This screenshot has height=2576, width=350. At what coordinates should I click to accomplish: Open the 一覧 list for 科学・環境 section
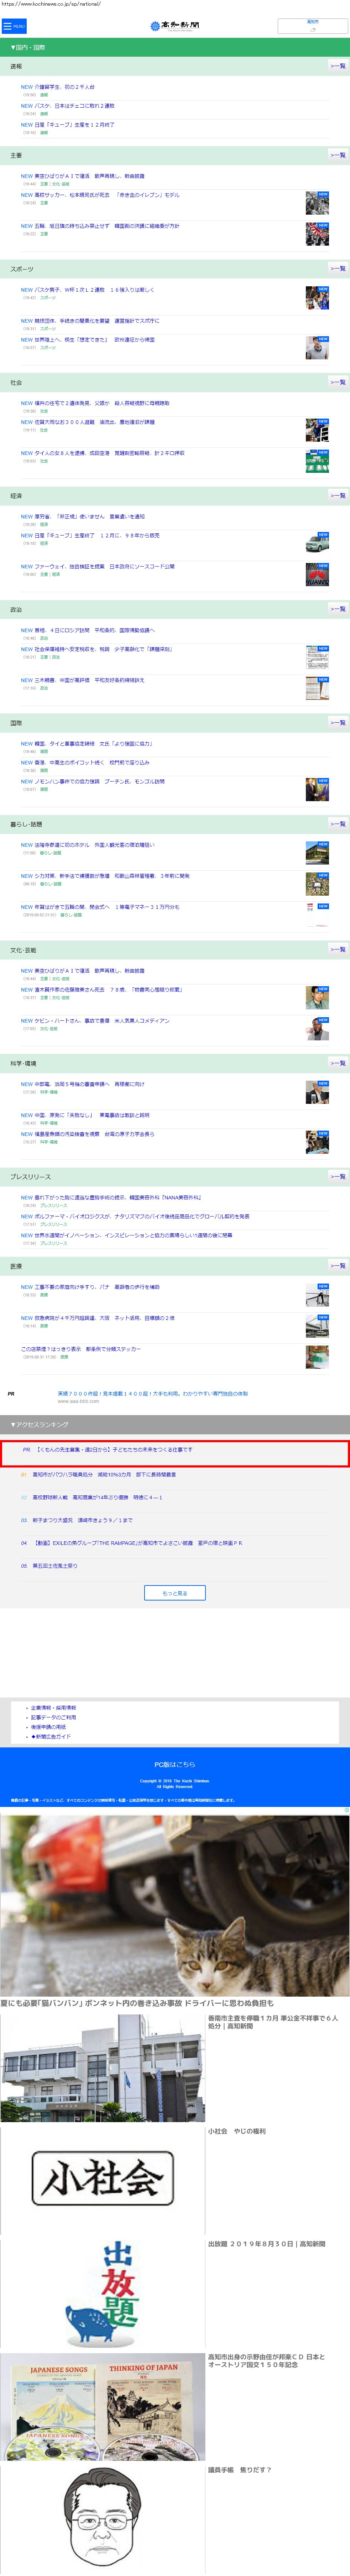(338, 1063)
